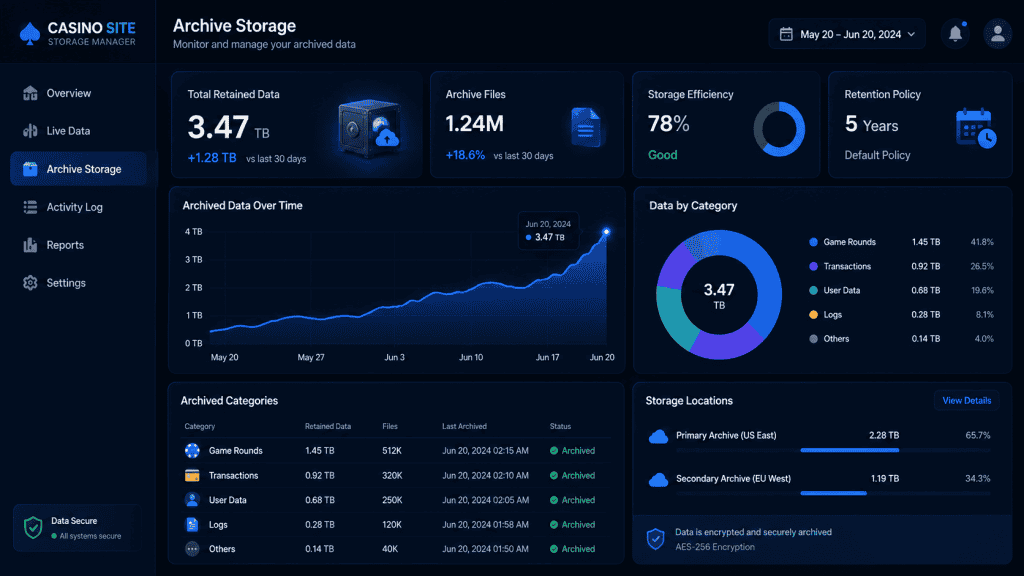Click the Primary Archive cloud icon
The width and height of the screenshot is (1024, 576).
pos(658,436)
